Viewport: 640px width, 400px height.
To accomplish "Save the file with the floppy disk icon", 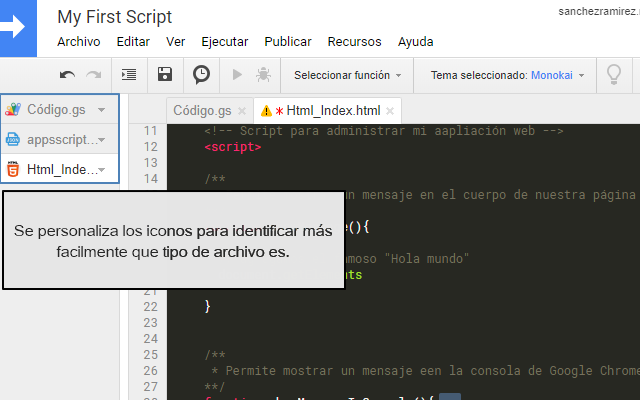I will [x=165, y=75].
